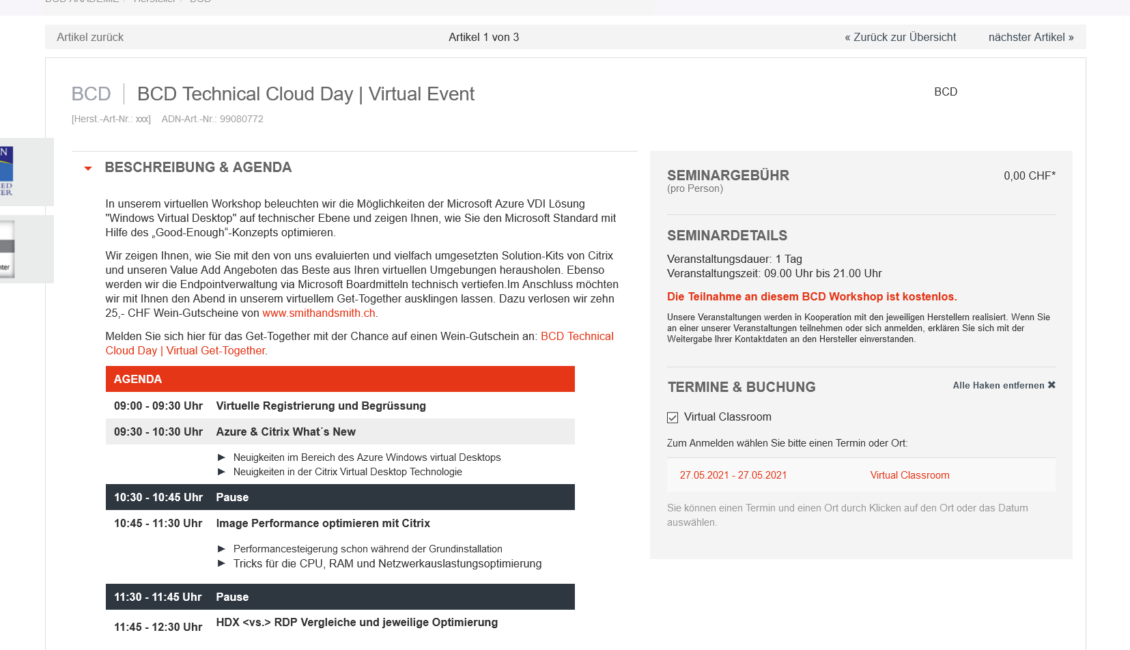Click the page title 'BCD Technical Cloud Day | Virtual Event'
The height and width of the screenshot is (650, 1130).
click(306, 94)
